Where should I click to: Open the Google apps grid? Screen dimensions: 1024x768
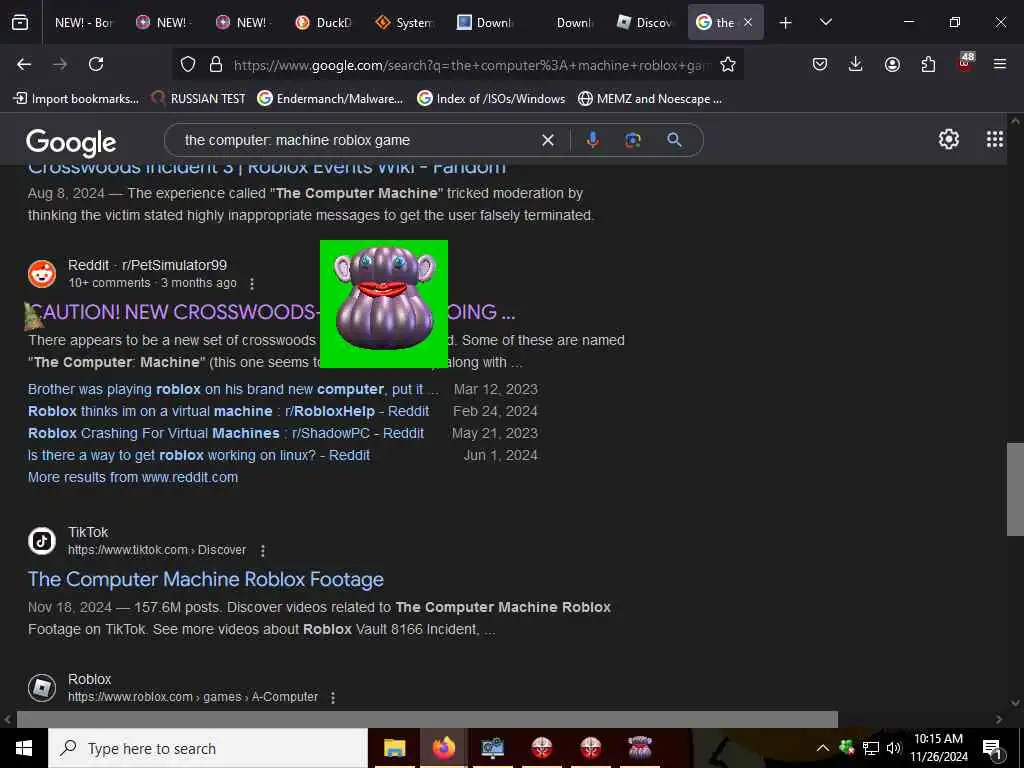click(x=995, y=139)
